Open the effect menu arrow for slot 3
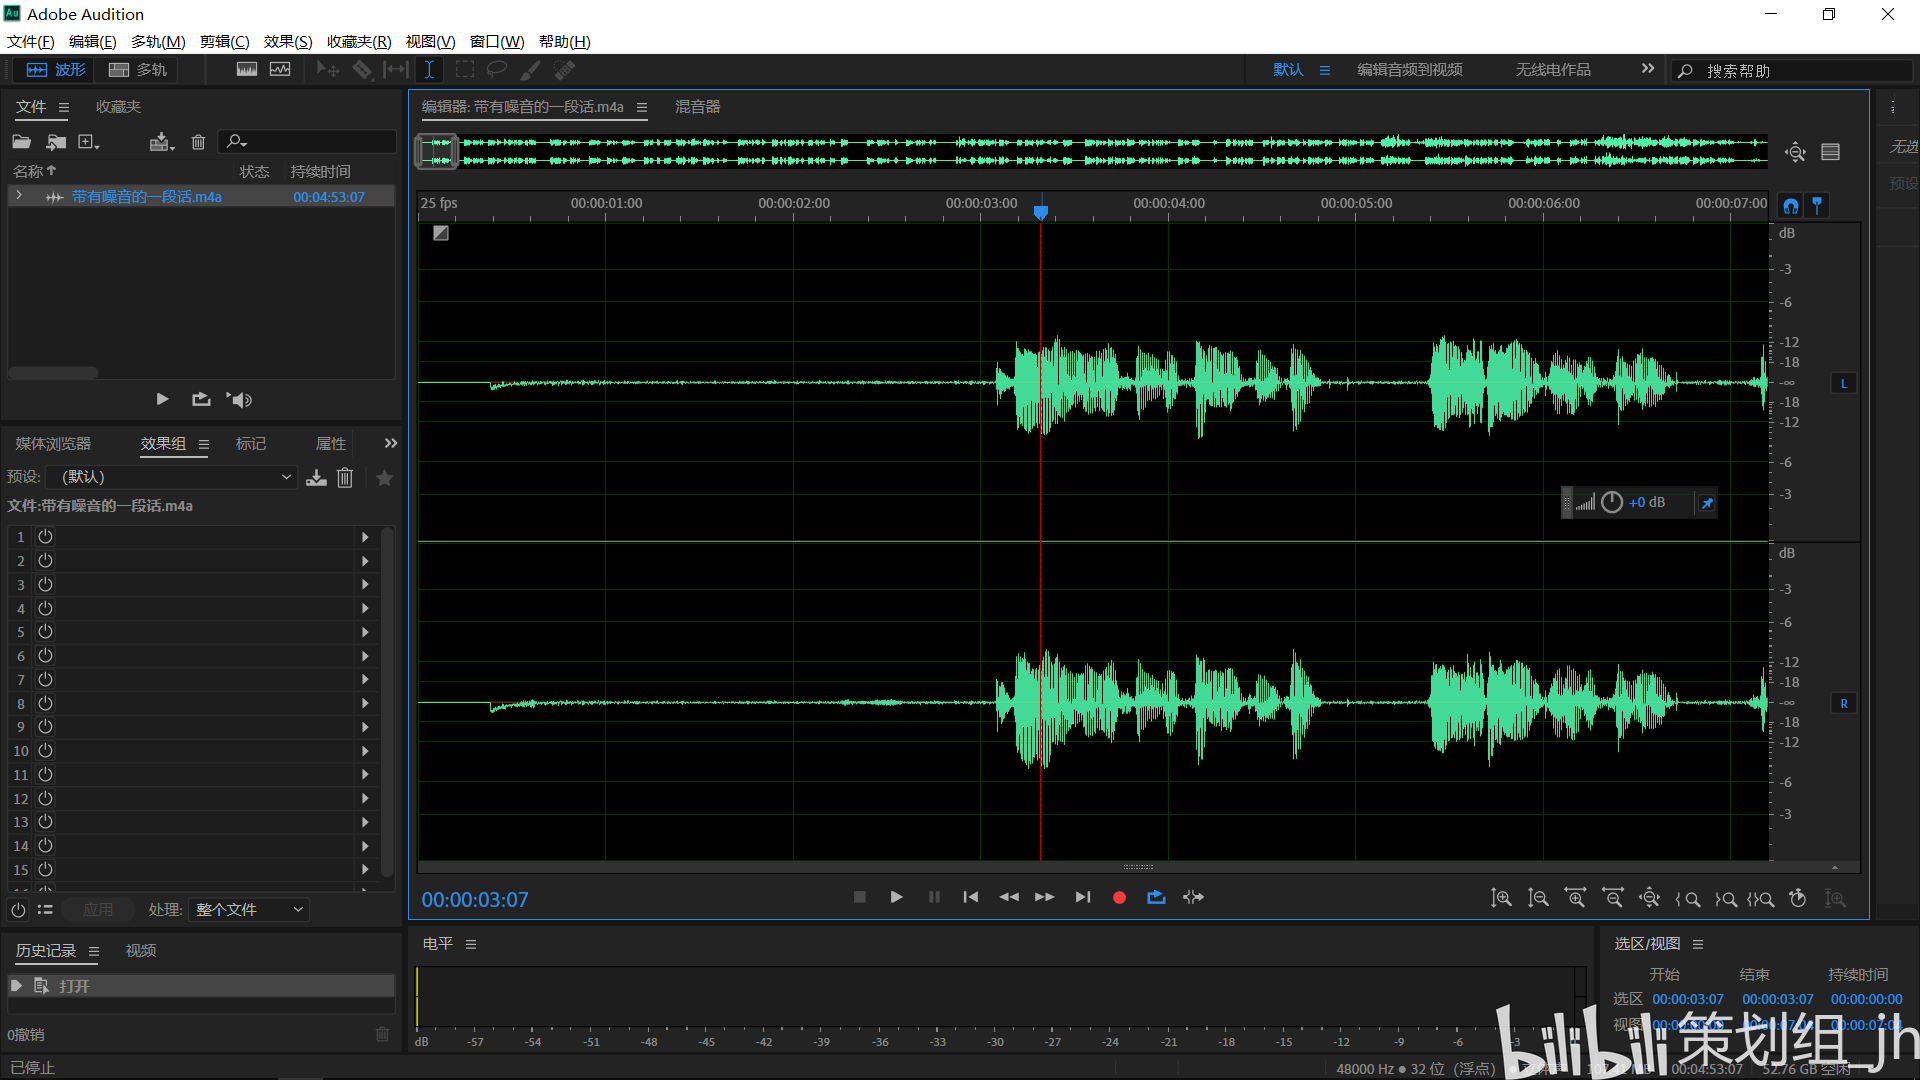1920x1080 pixels. [365, 585]
